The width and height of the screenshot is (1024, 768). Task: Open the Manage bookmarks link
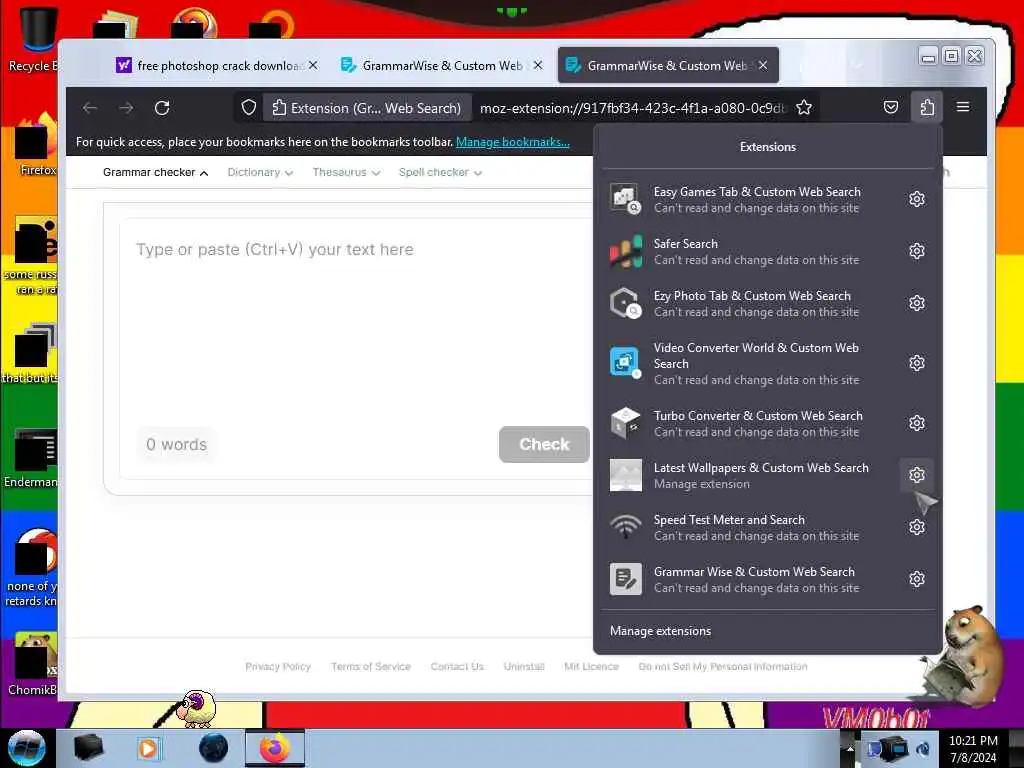click(513, 142)
